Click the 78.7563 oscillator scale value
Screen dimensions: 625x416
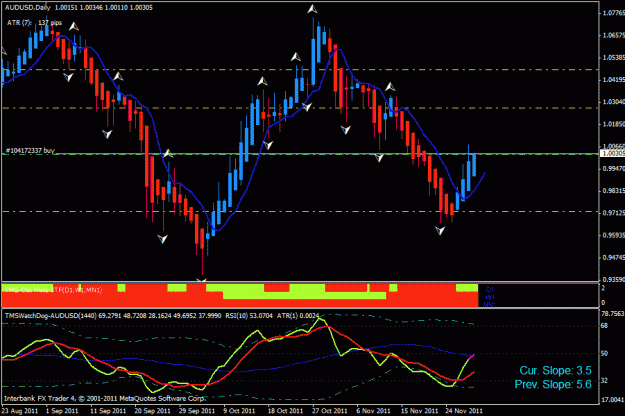coord(612,314)
